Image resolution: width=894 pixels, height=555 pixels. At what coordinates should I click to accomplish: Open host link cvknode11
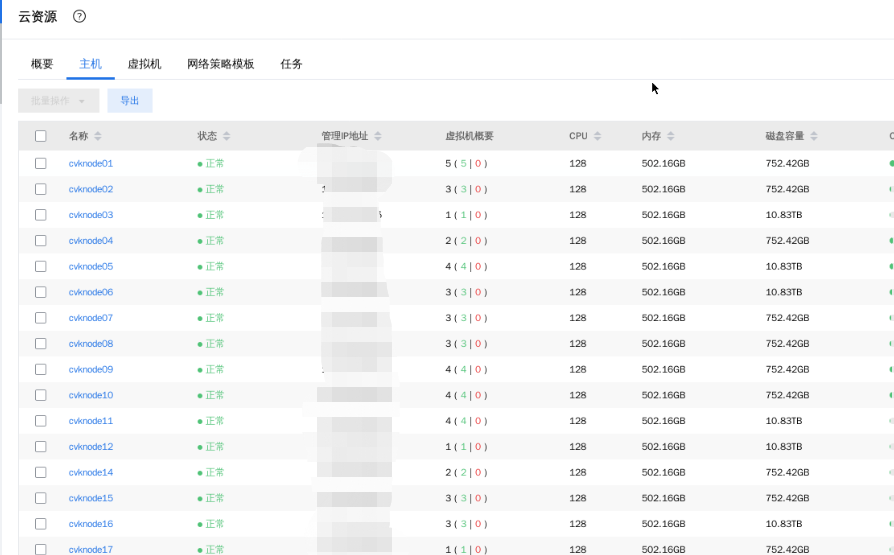coord(91,420)
